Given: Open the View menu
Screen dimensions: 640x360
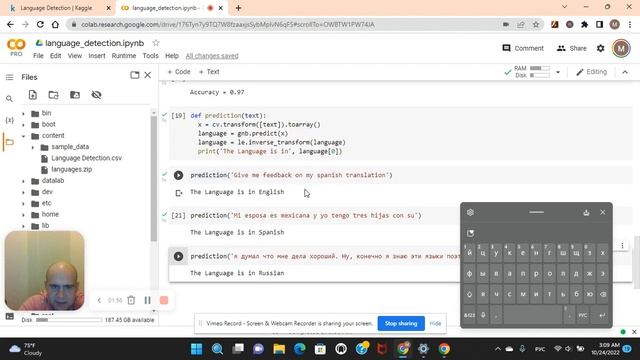Looking at the screenshot, I should click(x=75, y=56).
